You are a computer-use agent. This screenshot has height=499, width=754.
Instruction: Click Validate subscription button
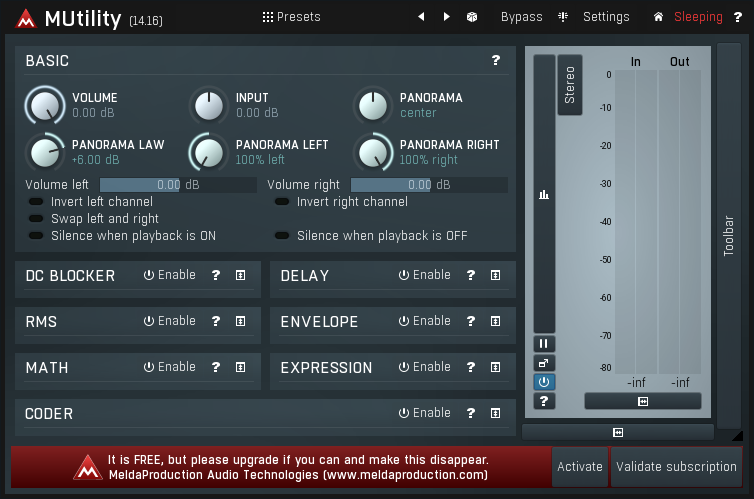click(676, 467)
